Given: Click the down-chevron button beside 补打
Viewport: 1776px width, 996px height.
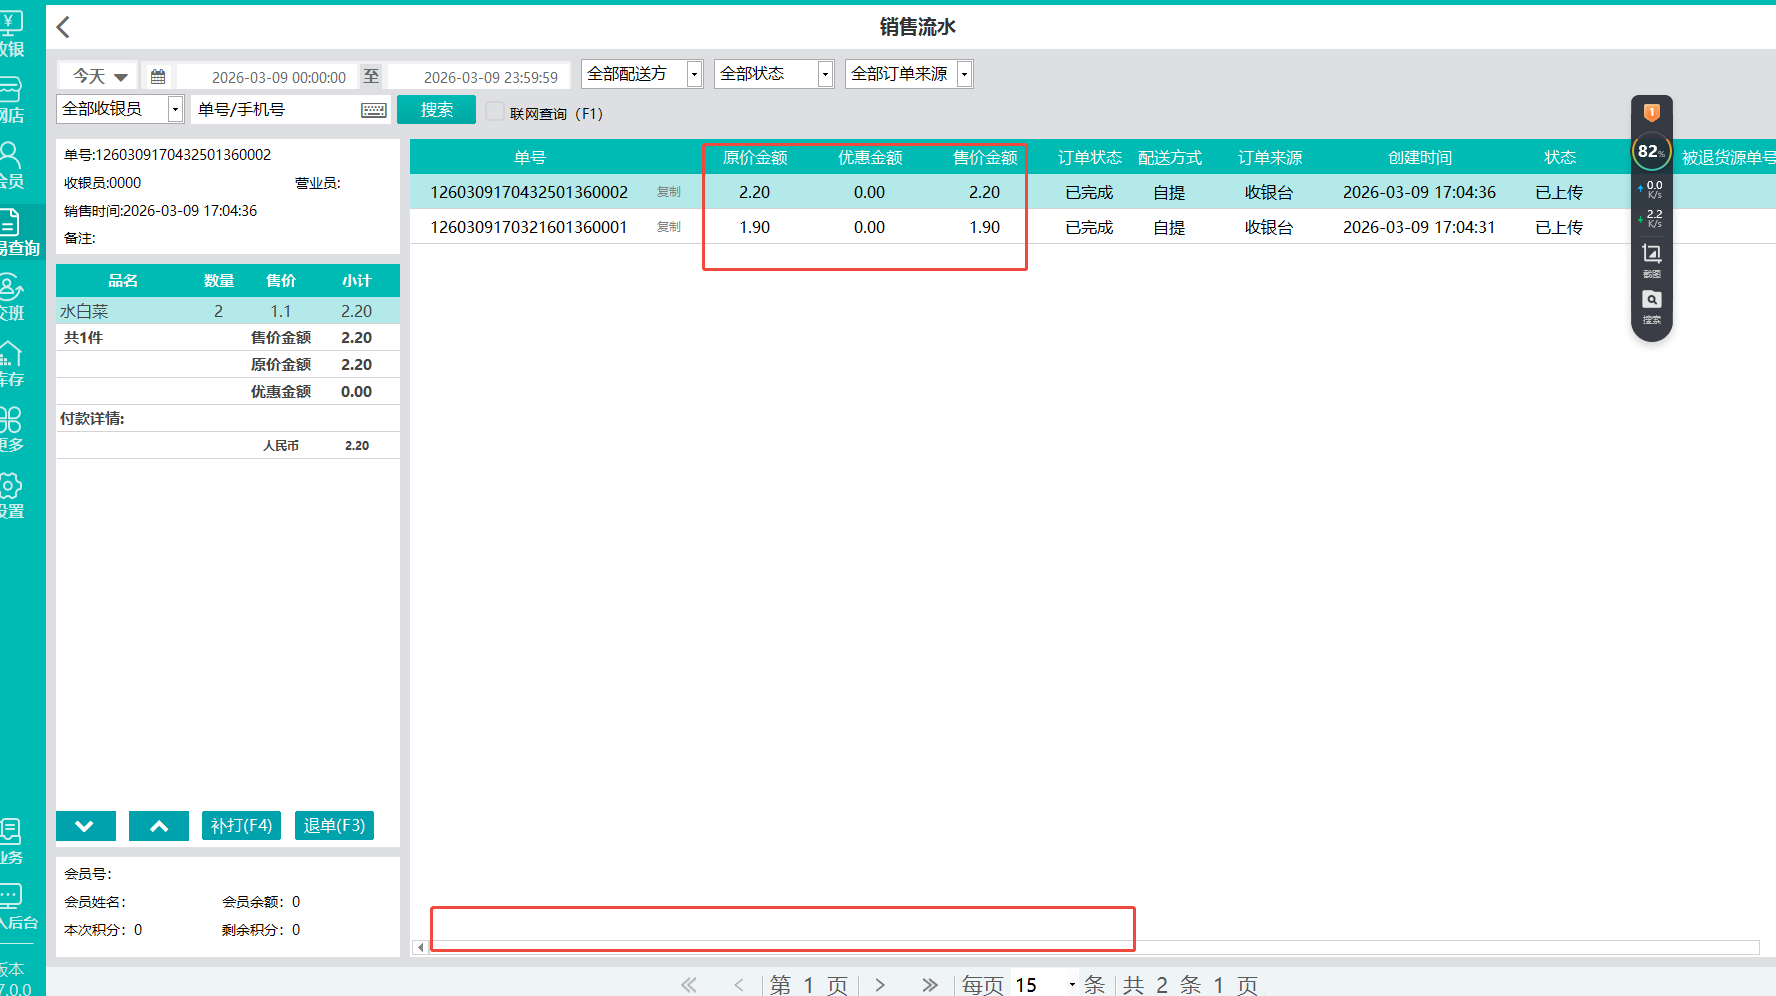Looking at the screenshot, I should pos(85,826).
